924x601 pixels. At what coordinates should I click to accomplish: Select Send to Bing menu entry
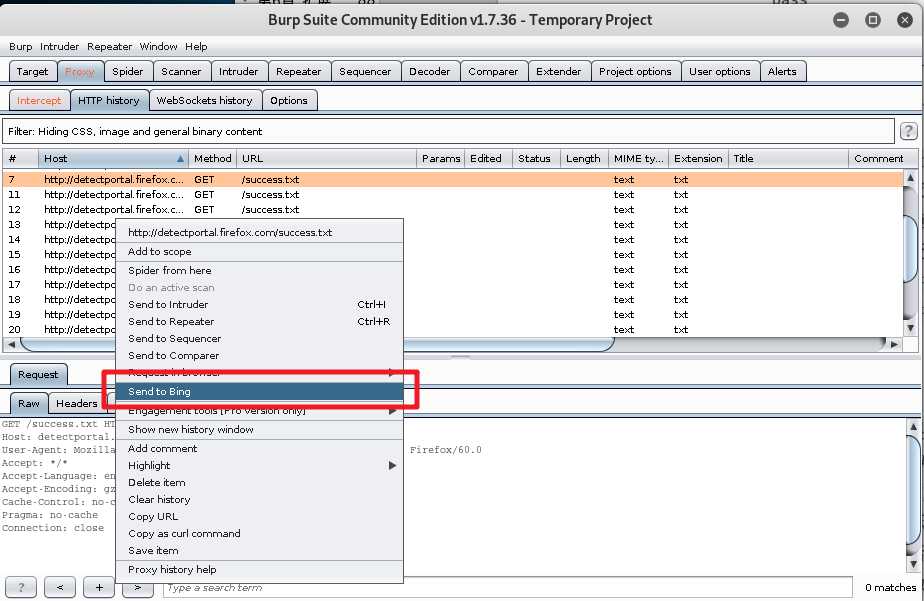pos(259,391)
